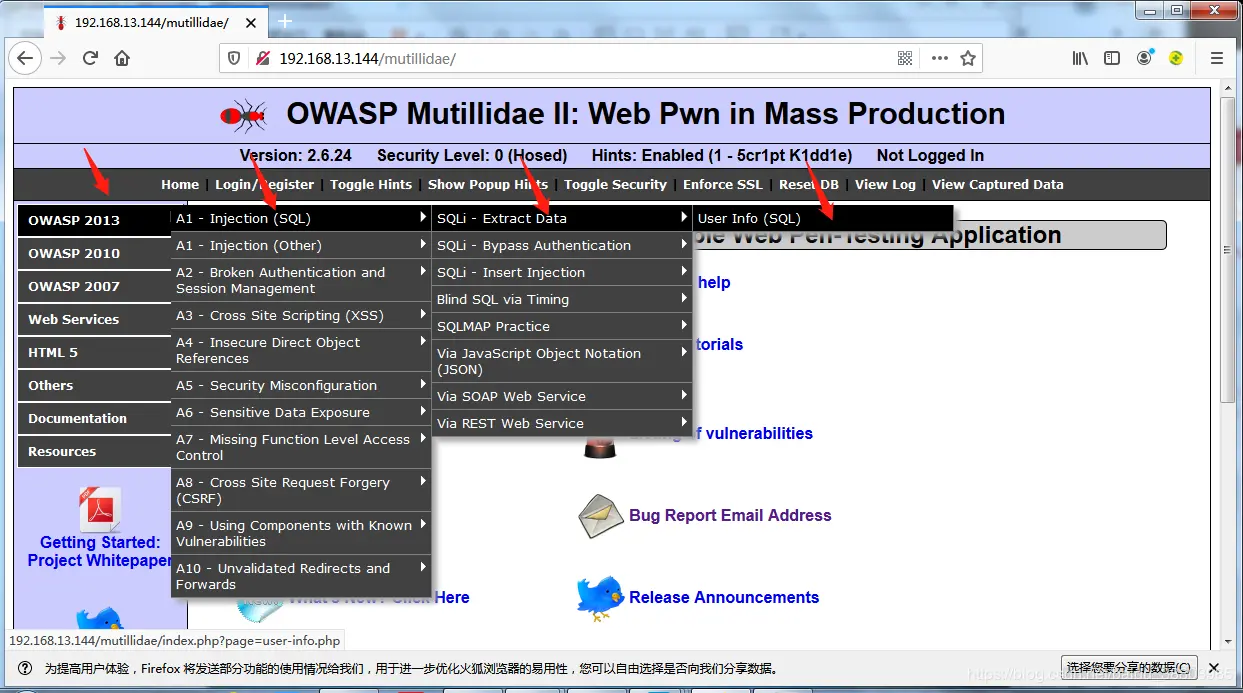Open View Log link
The height and width of the screenshot is (693, 1243).
pyautogui.click(x=885, y=184)
